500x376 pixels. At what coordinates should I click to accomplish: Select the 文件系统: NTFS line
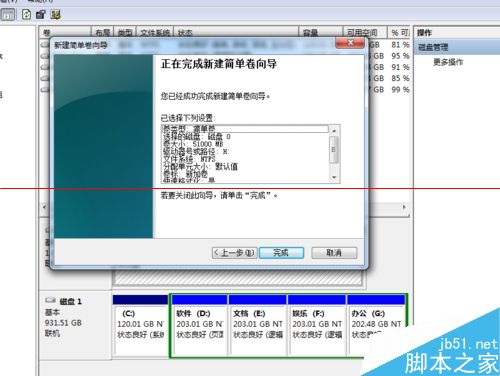(x=189, y=159)
